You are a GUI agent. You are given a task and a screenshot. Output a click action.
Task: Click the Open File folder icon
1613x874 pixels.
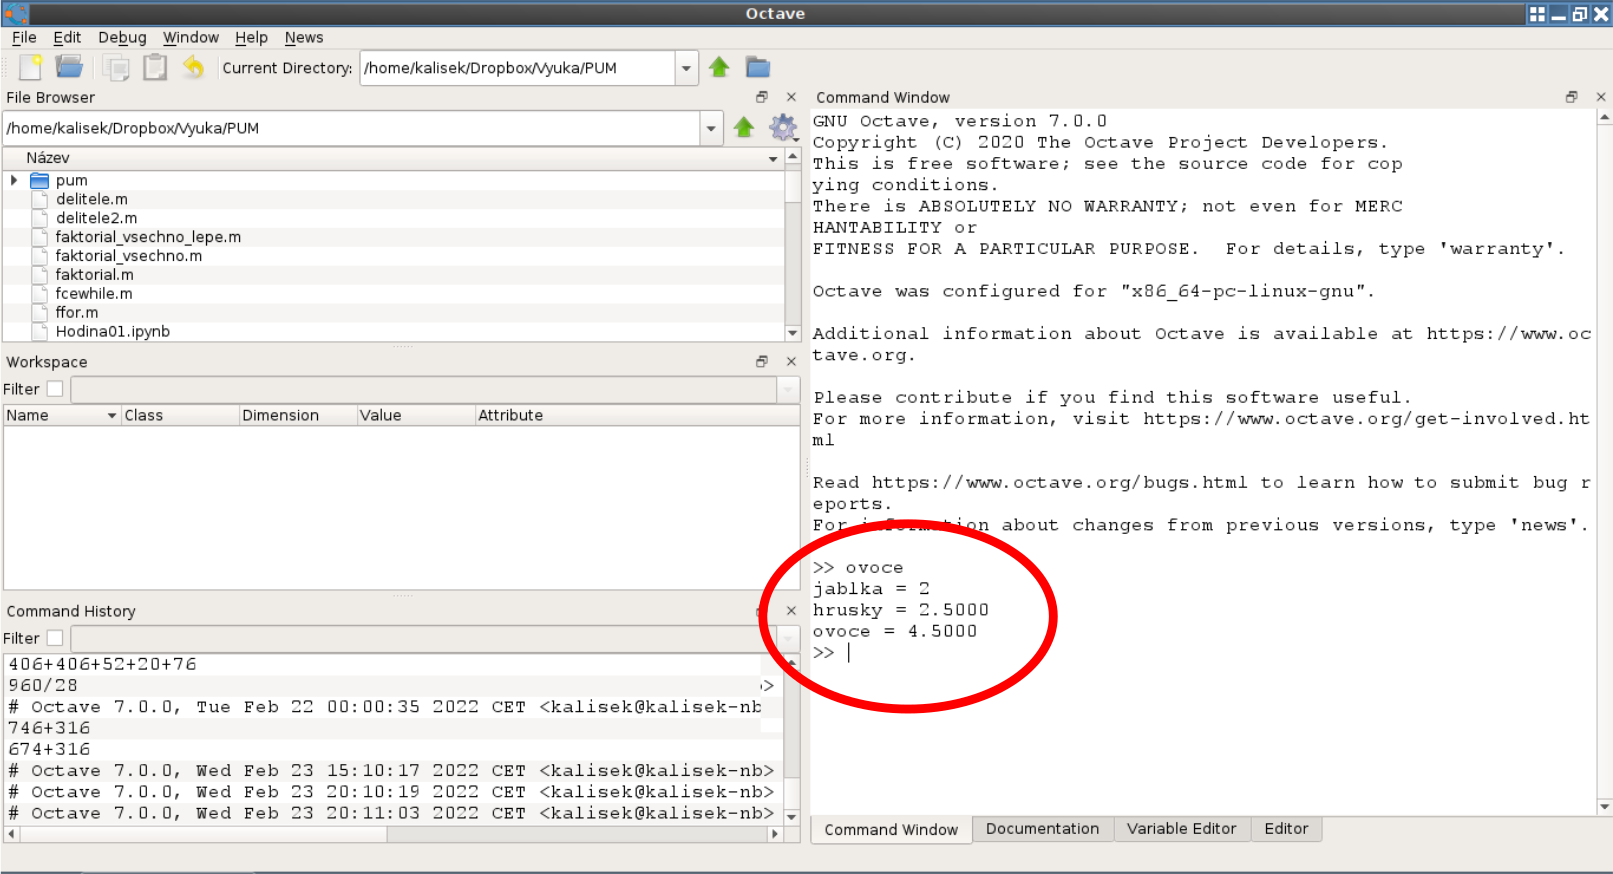click(x=69, y=67)
